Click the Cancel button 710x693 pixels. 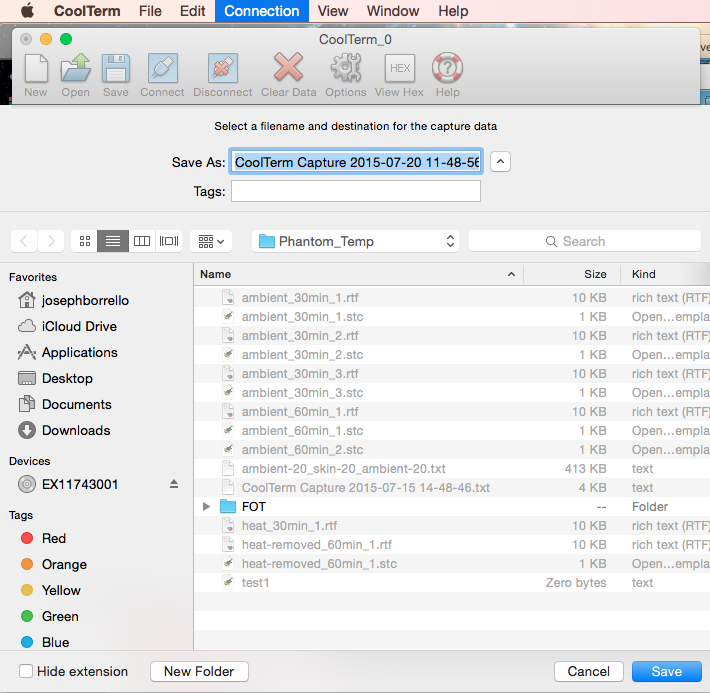click(589, 671)
